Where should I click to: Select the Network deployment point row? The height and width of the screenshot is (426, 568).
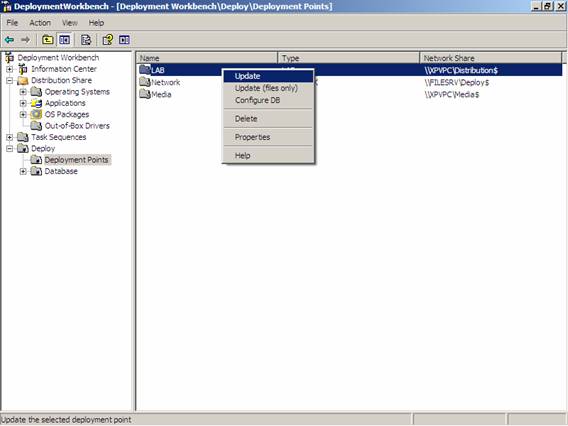coord(350,82)
